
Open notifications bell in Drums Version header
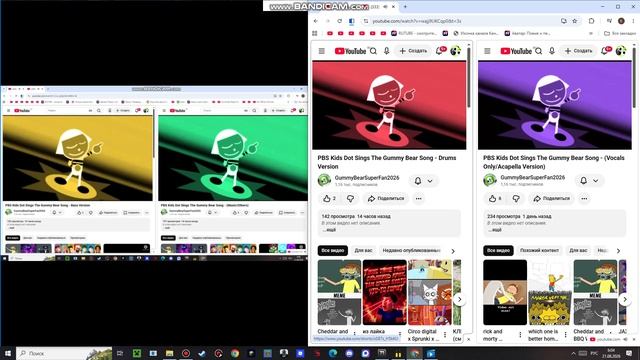coord(440,51)
